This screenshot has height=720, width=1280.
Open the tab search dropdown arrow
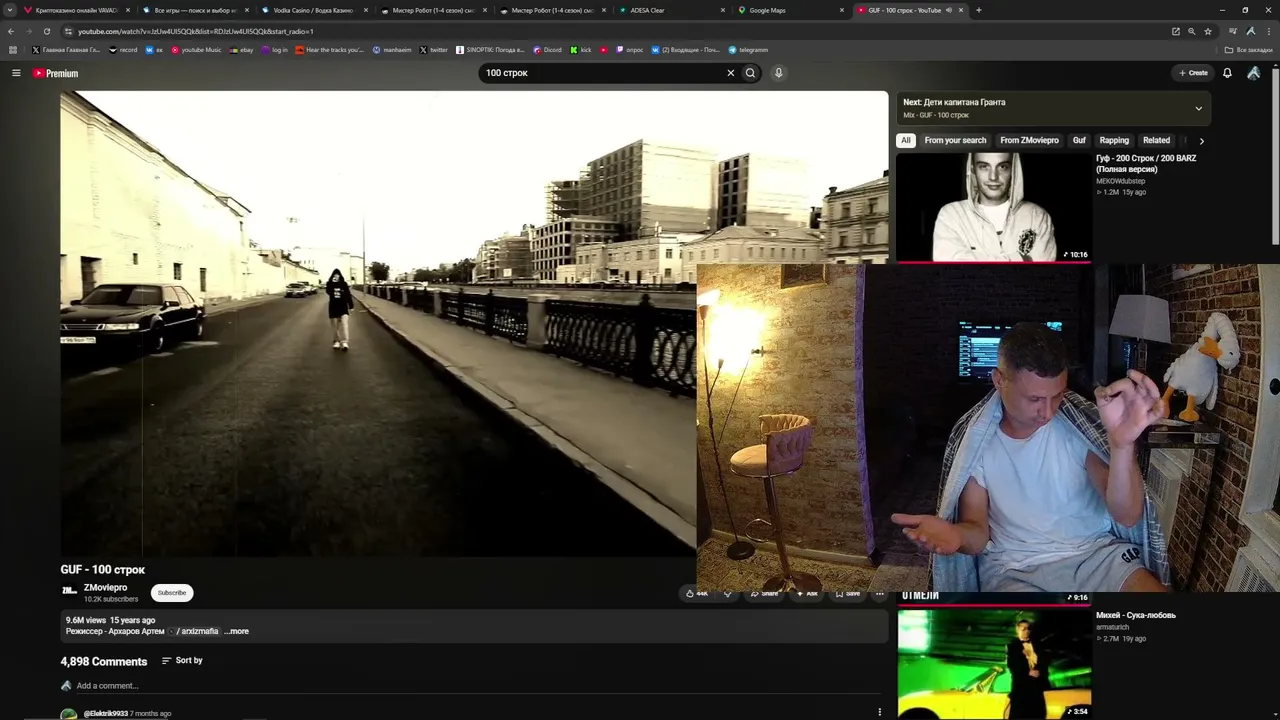click(x=11, y=10)
